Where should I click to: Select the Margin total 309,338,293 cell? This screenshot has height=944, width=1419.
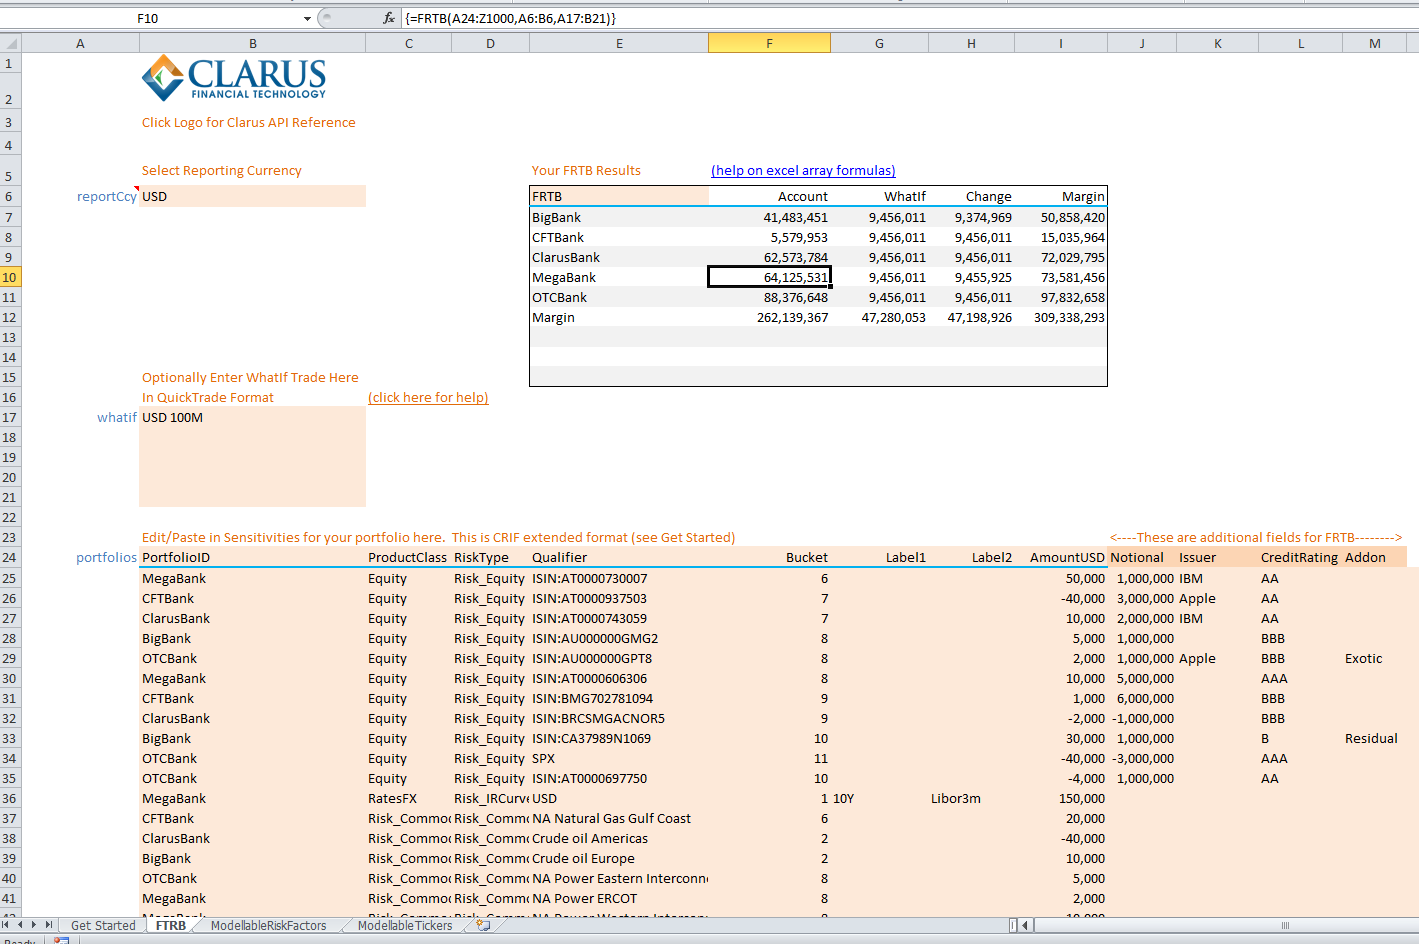point(1061,317)
